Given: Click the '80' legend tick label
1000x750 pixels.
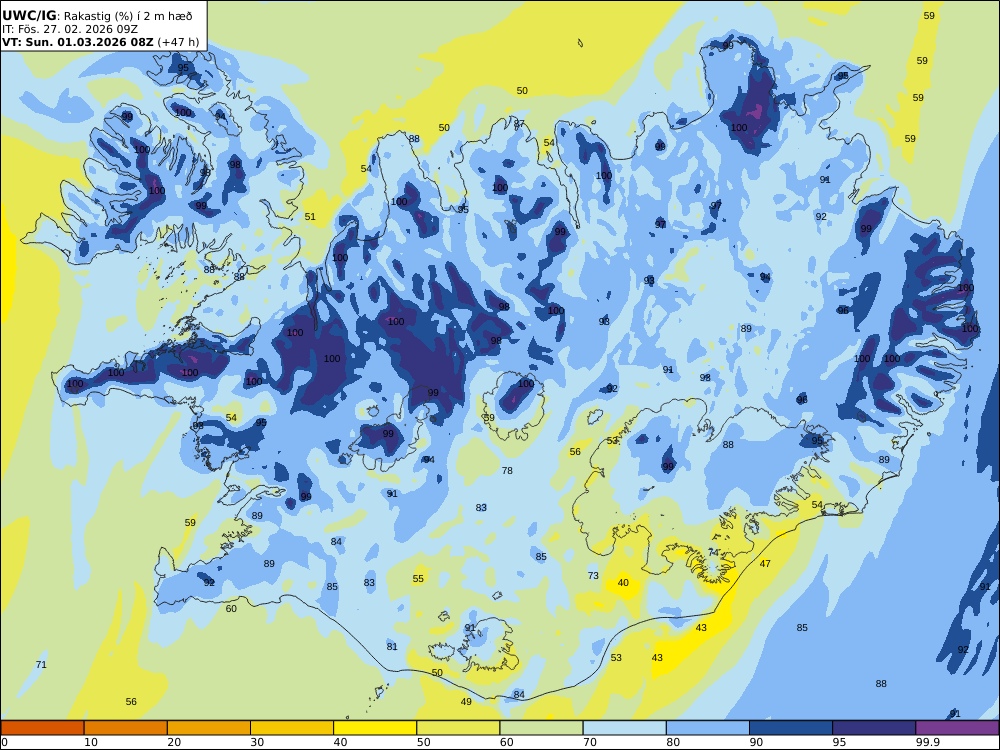Looking at the screenshot, I should point(673,742).
